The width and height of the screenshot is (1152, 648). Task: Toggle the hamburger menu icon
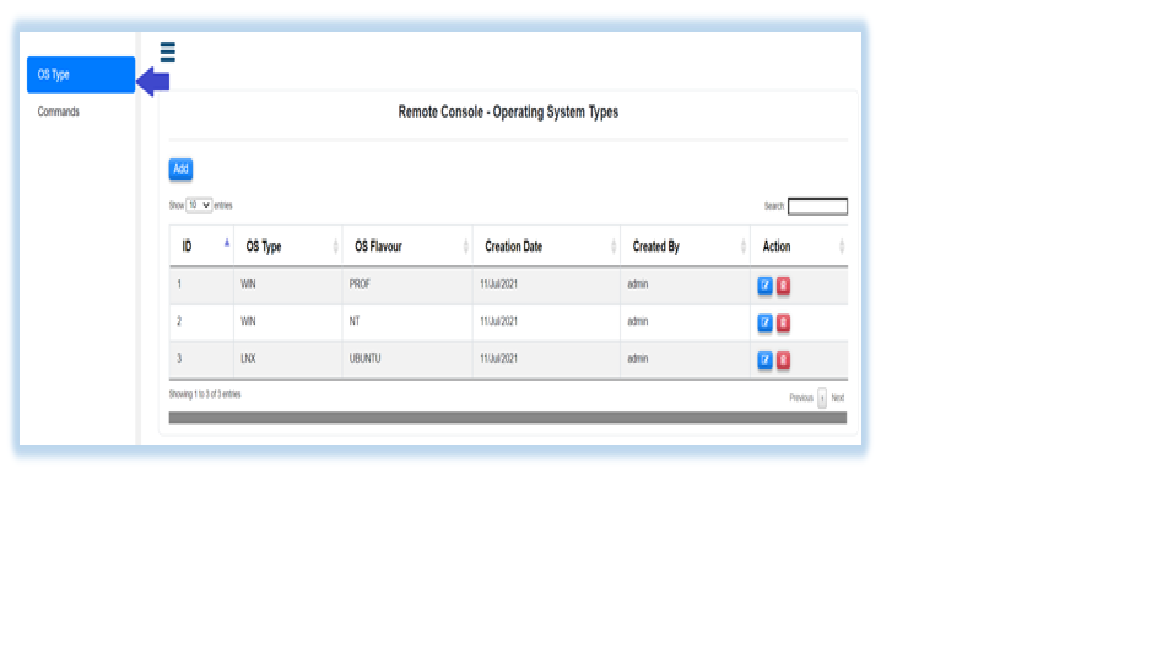pos(168,52)
